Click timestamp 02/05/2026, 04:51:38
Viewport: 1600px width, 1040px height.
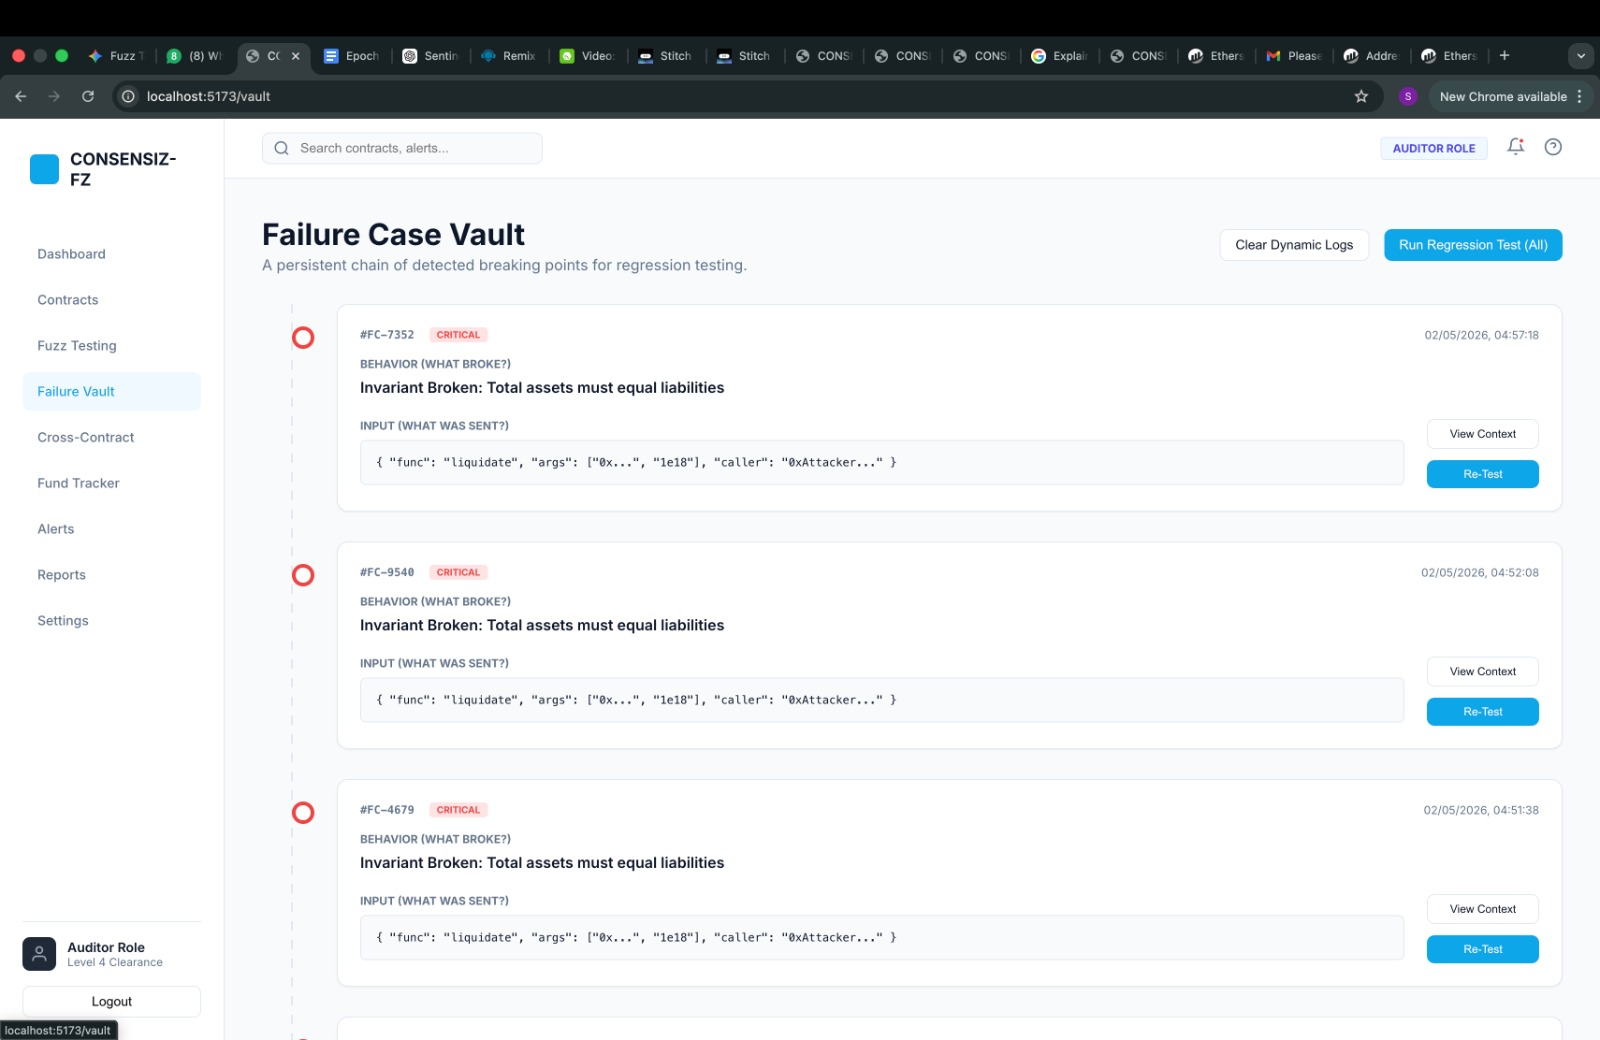point(1481,810)
